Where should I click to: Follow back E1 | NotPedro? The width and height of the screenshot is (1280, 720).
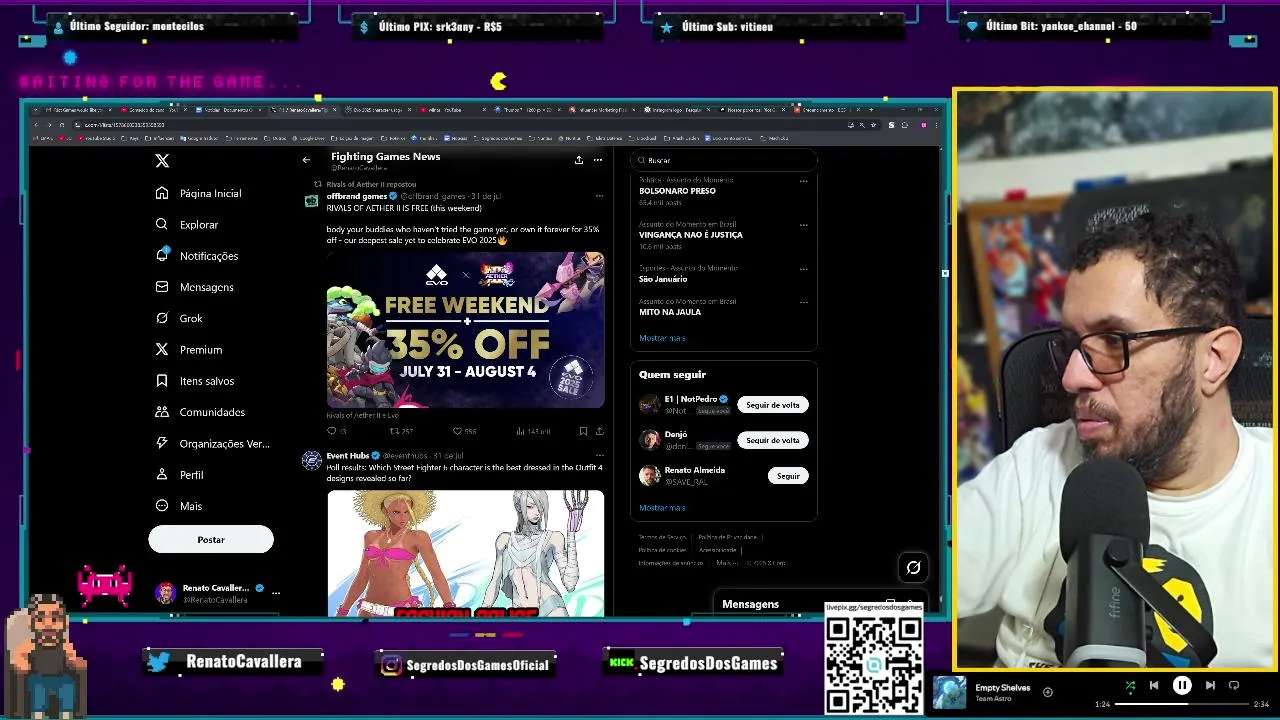tap(773, 405)
